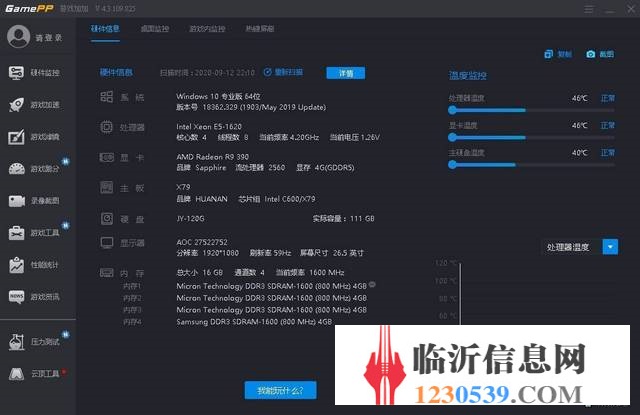640x415 pixels.
Task: Click the 处理器 CPU chip icon
Action: coord(107,127)
